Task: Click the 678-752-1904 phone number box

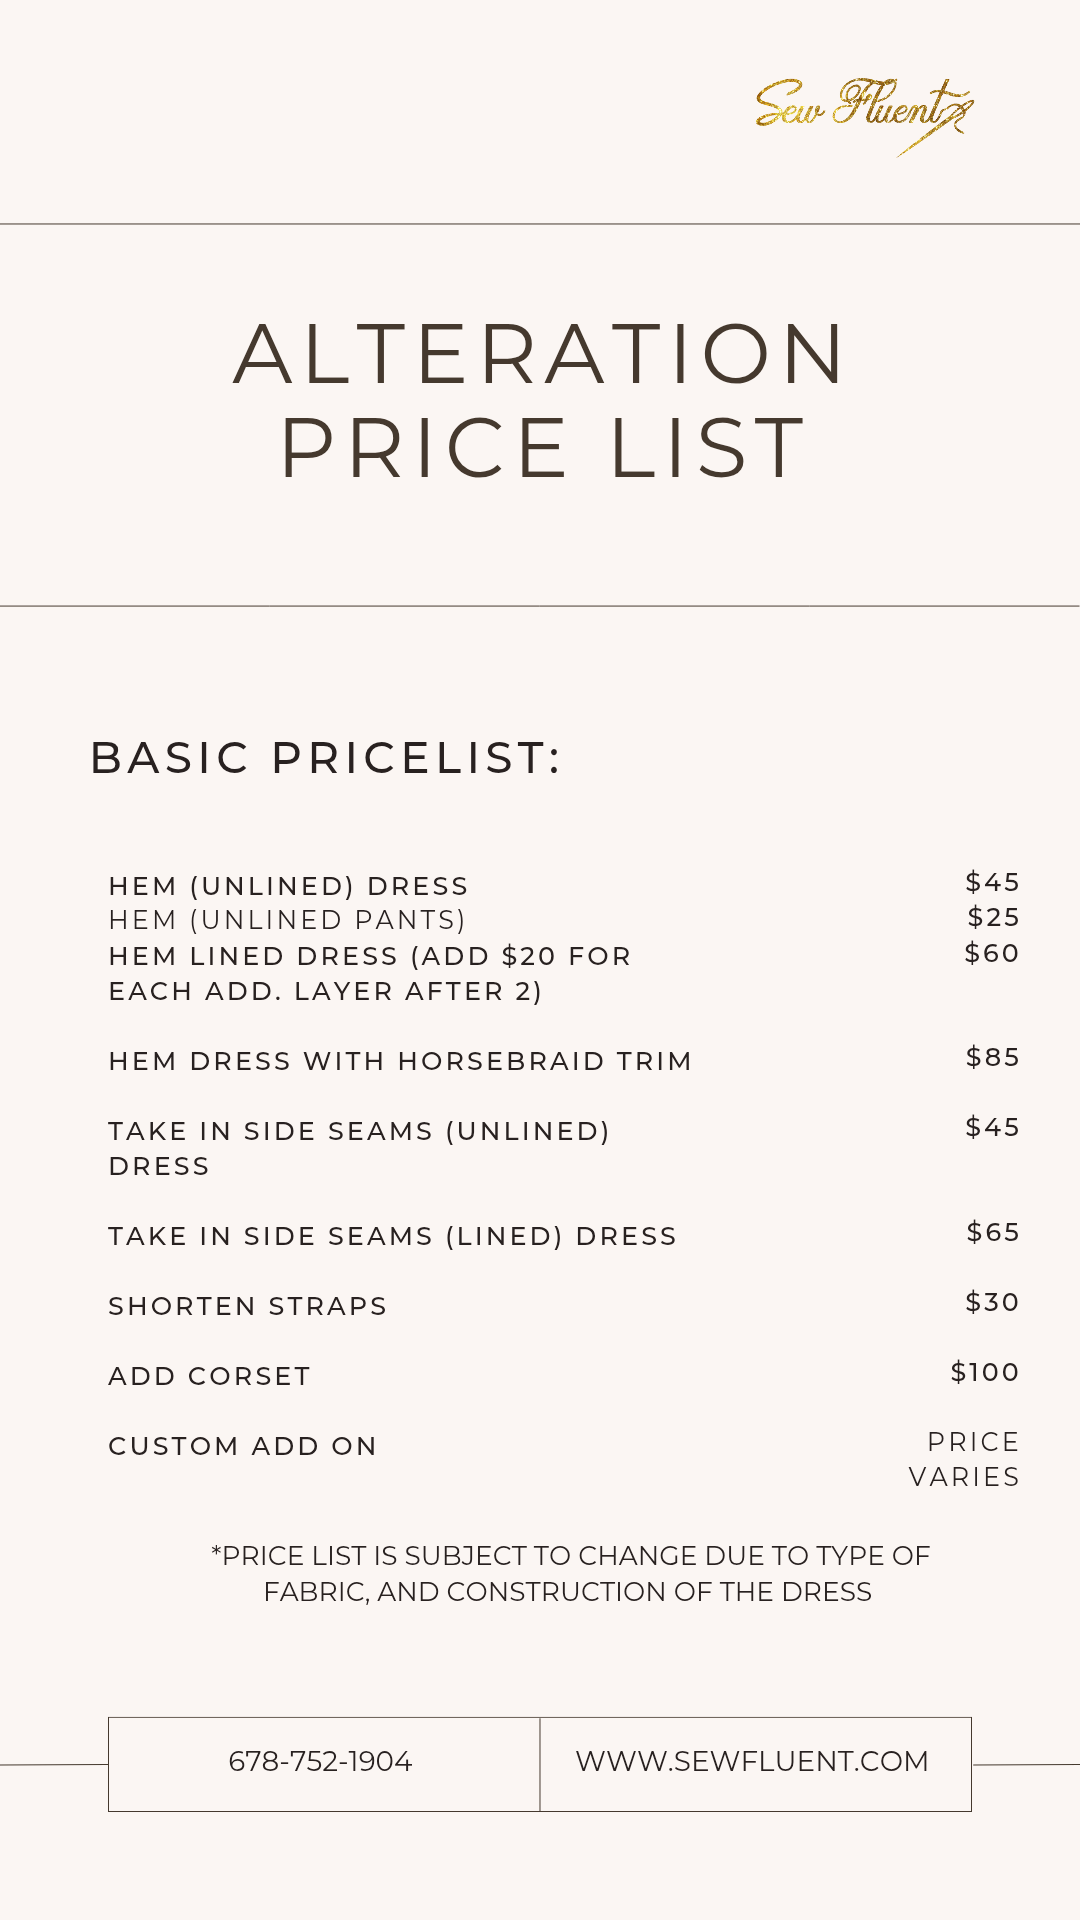Action: click(x=322, y=1762)
